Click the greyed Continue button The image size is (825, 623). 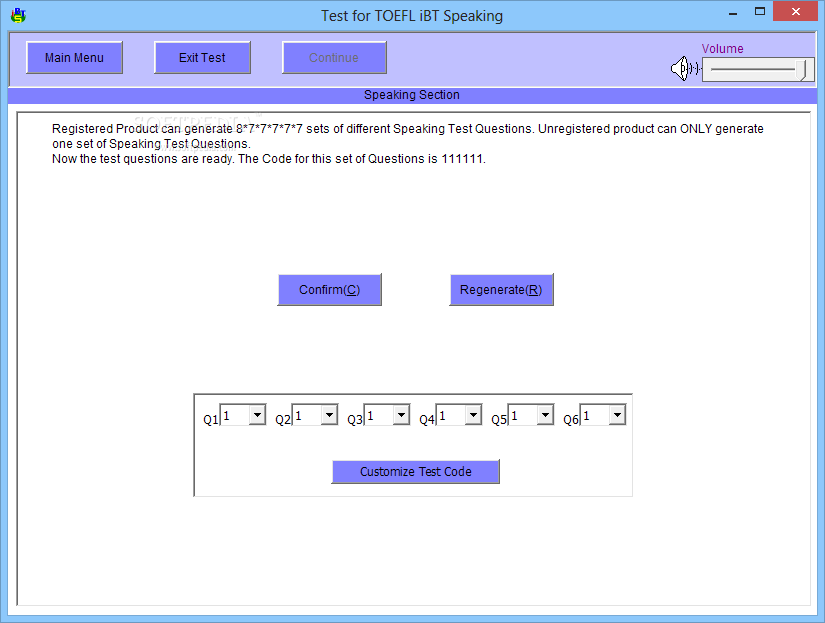coord(334,57)
